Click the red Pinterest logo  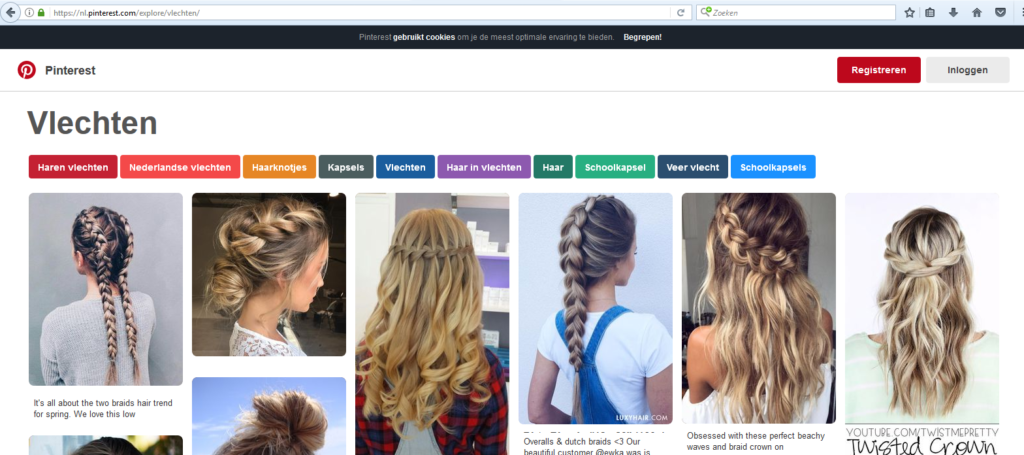(x=27, y=70)
